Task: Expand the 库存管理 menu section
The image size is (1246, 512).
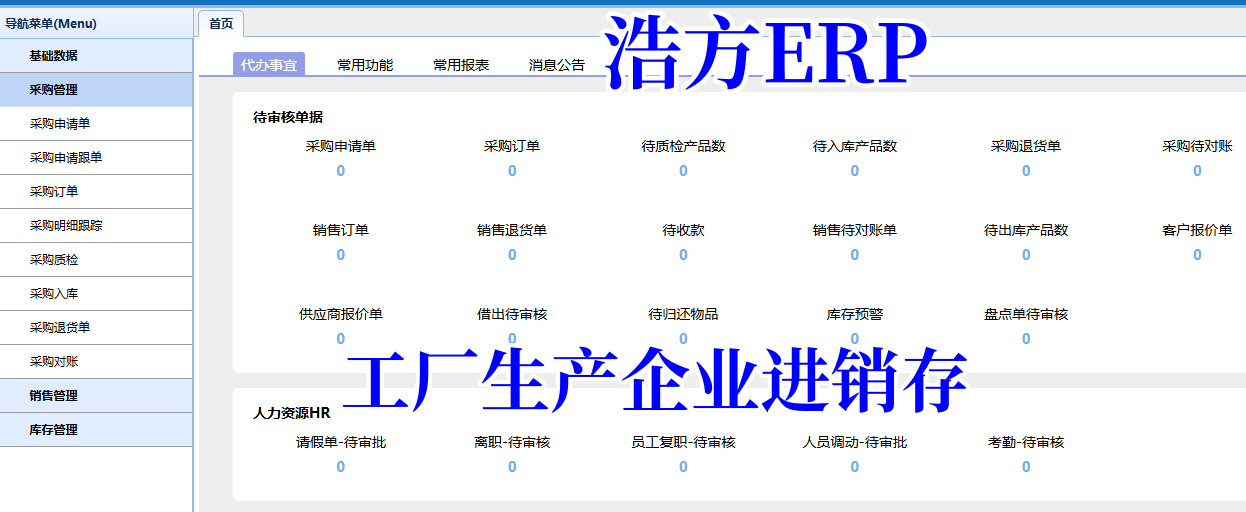Action: [53, 430]
